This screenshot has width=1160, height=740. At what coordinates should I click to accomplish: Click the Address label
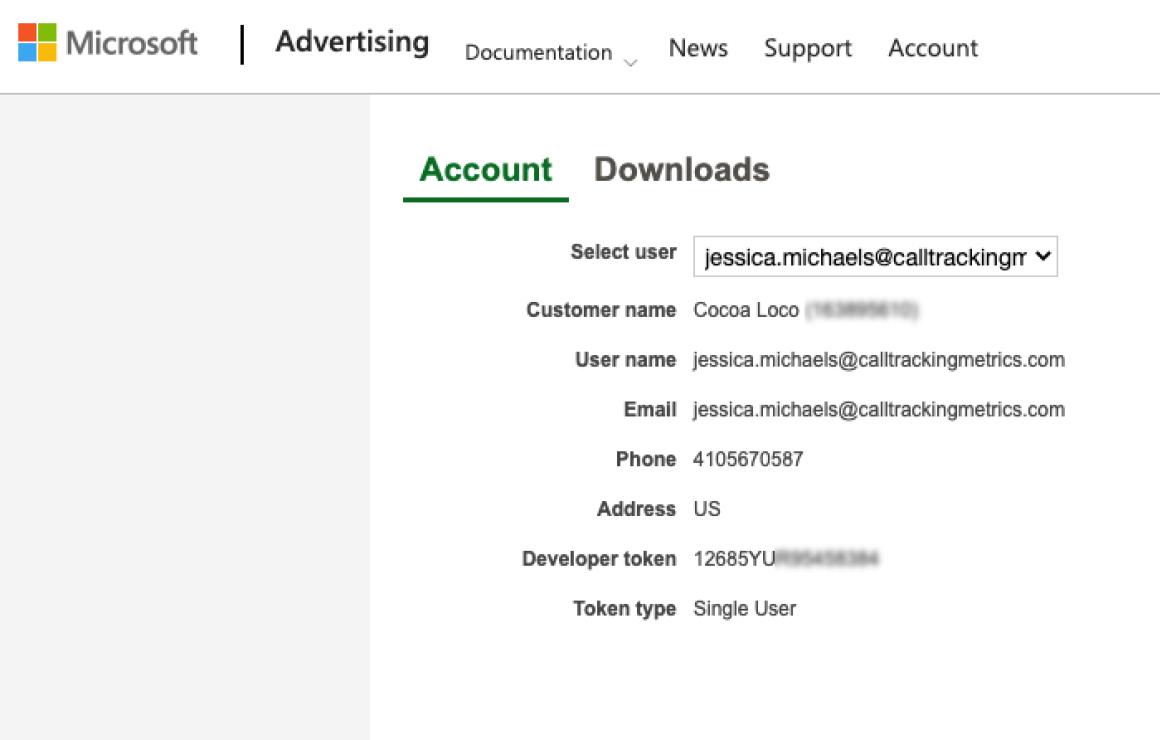click(636, 509)
